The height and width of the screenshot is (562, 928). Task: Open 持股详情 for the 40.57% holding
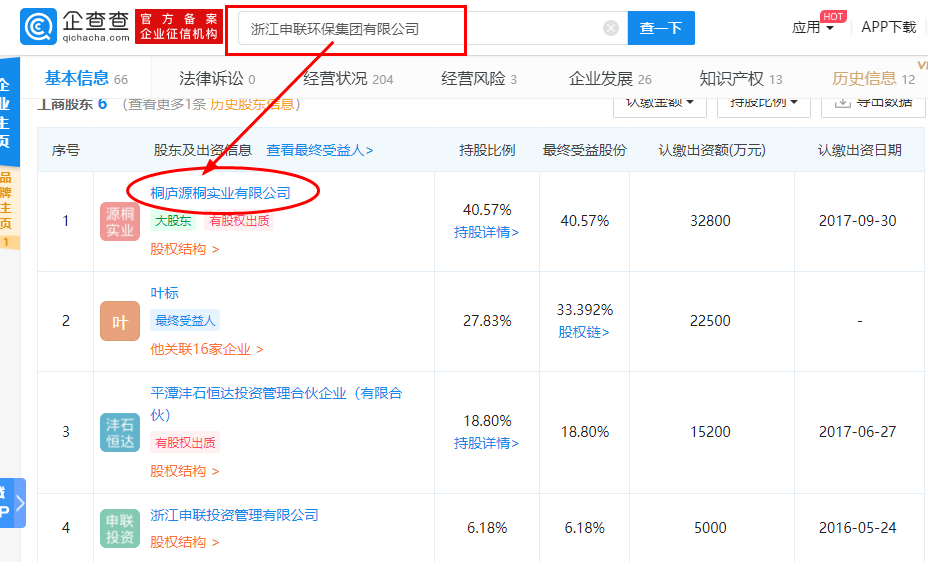pyautogui.click(x=486, y=232)
